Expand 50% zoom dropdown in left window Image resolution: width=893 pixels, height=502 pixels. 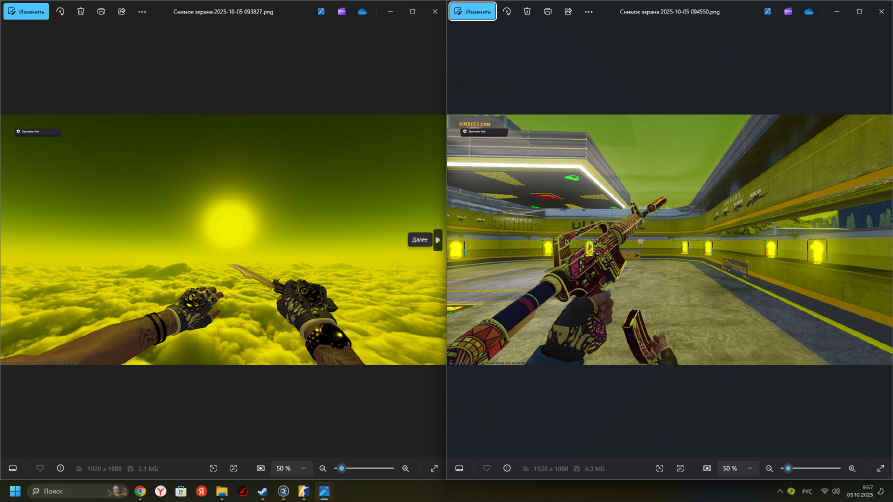(304, 468)
